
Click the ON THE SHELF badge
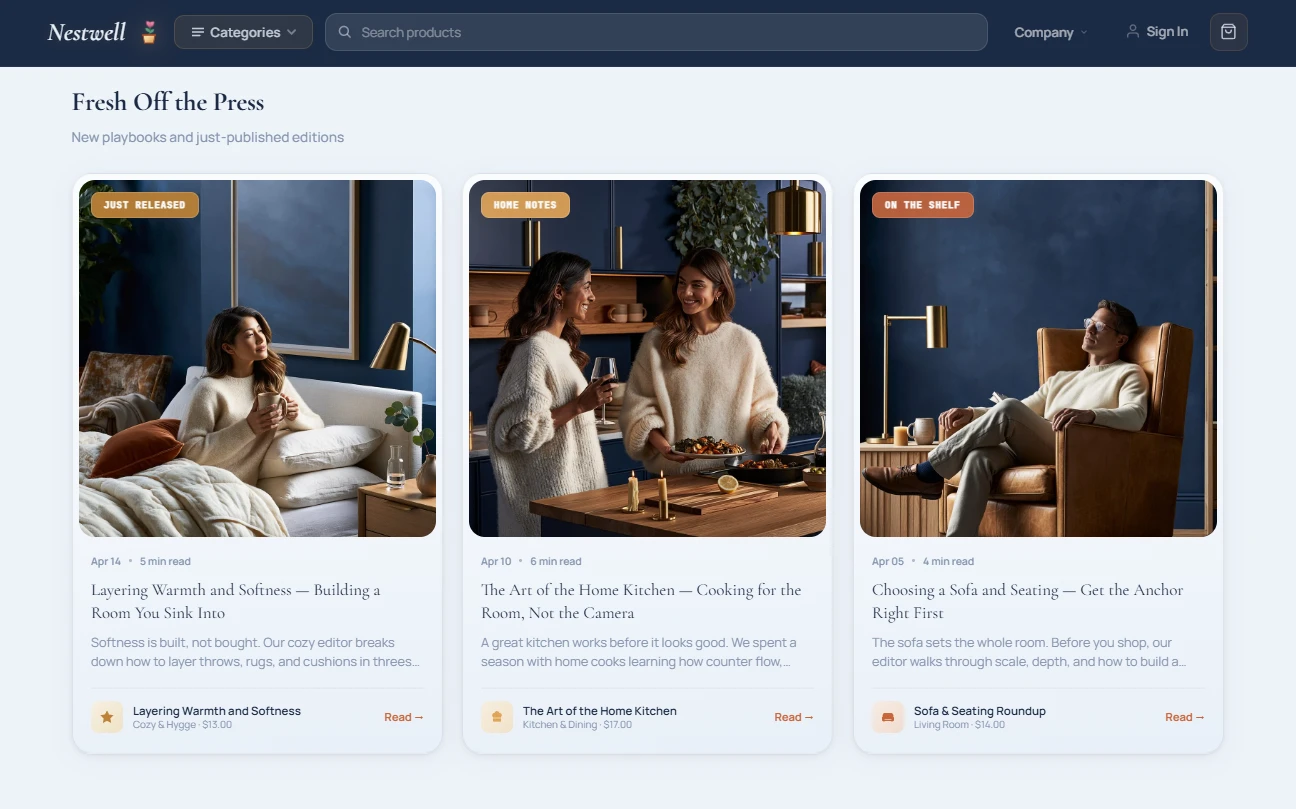pyautogui.click(x=922, y=205)
